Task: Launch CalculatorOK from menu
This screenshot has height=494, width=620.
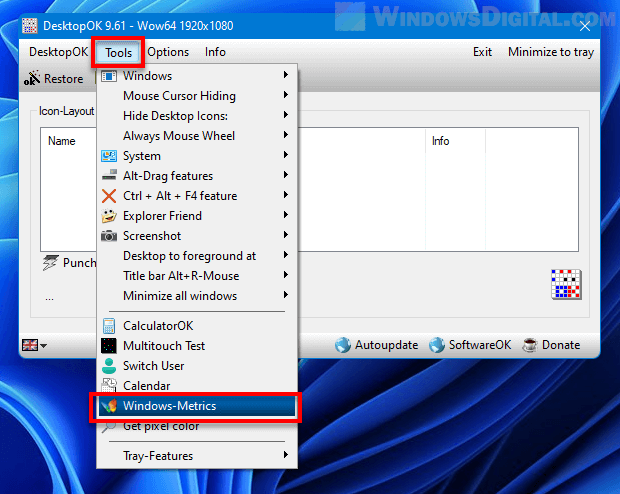Action: click(x=197, y=326)
